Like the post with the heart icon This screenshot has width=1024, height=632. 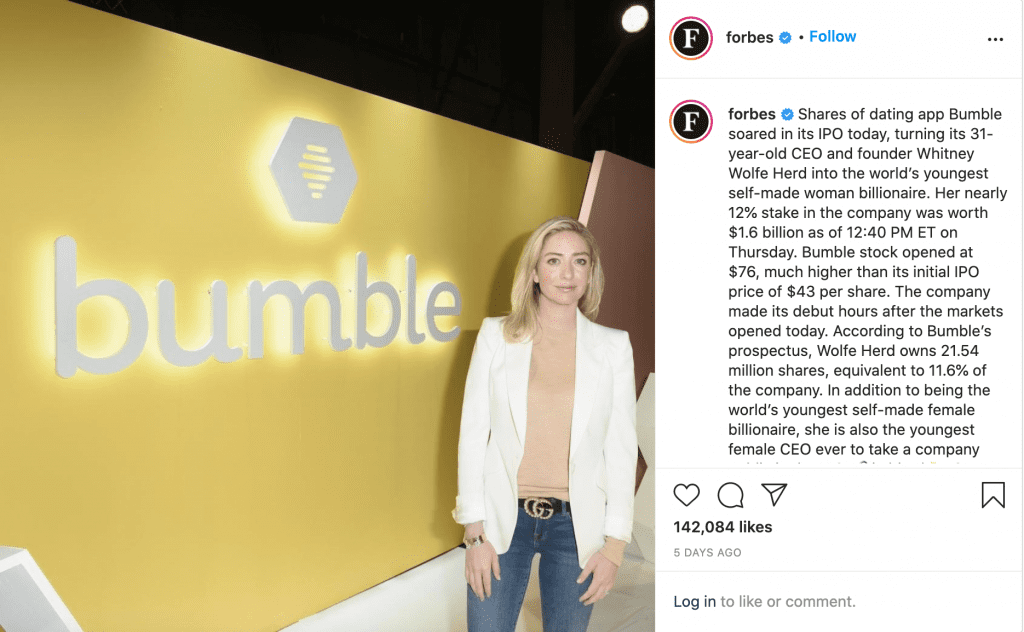(x=686, y=495)
